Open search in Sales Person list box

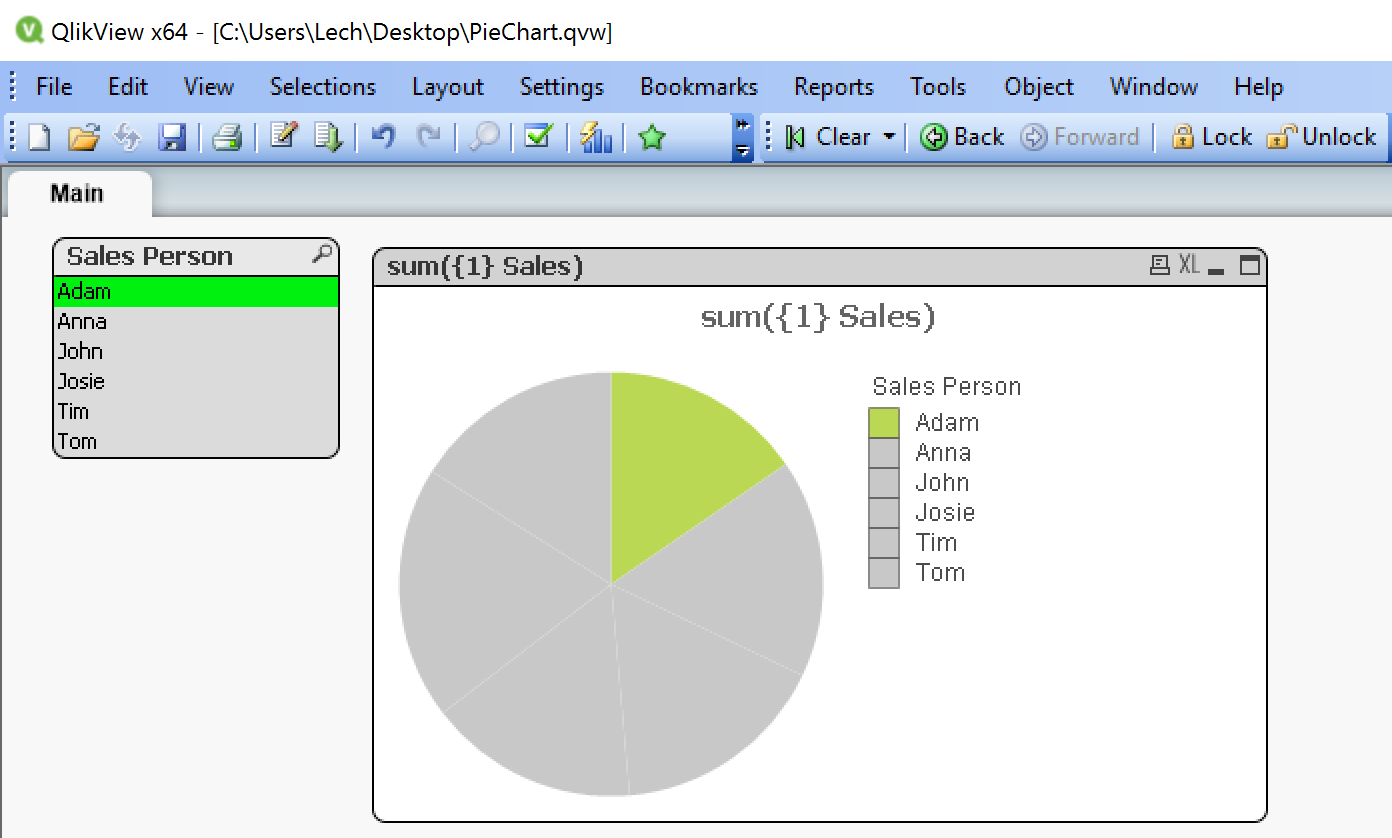click(322, 255)
